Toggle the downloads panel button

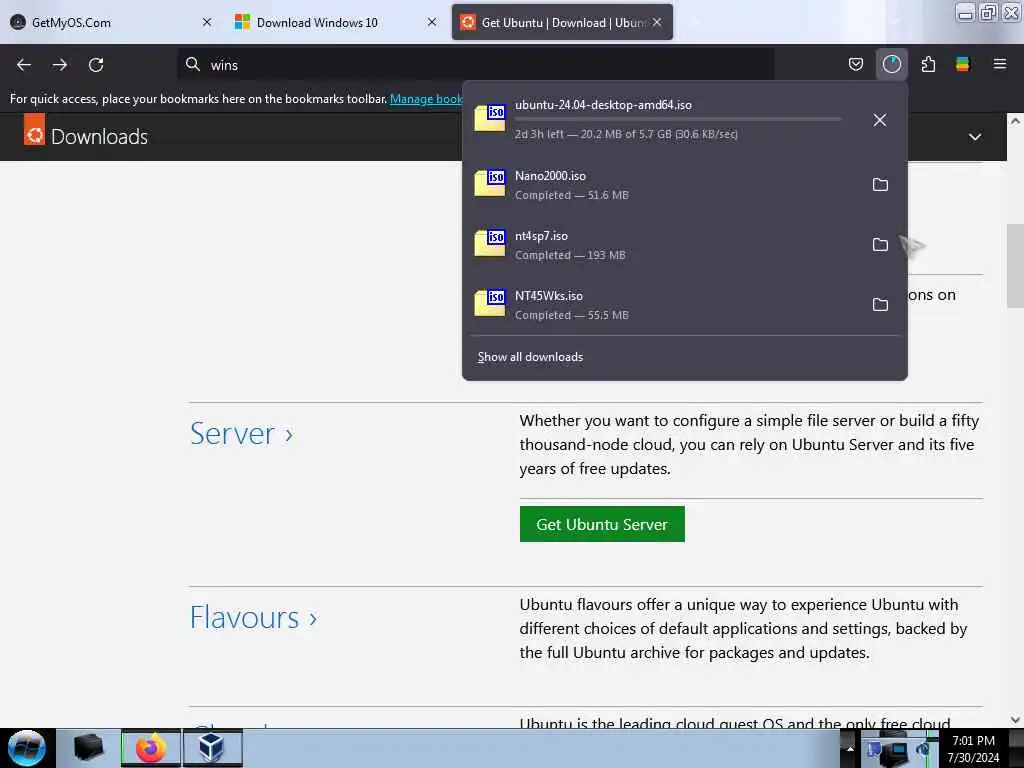pos(891,64)
